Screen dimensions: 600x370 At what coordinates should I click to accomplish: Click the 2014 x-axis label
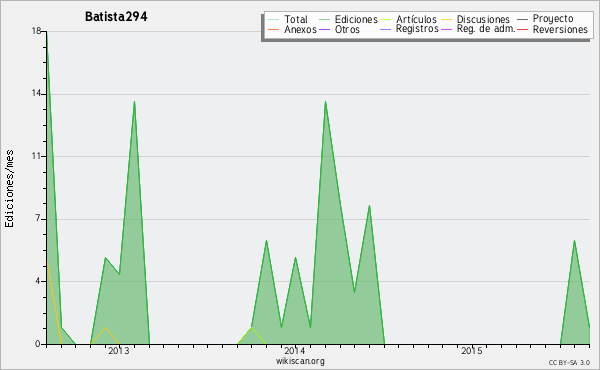point(295,350)
